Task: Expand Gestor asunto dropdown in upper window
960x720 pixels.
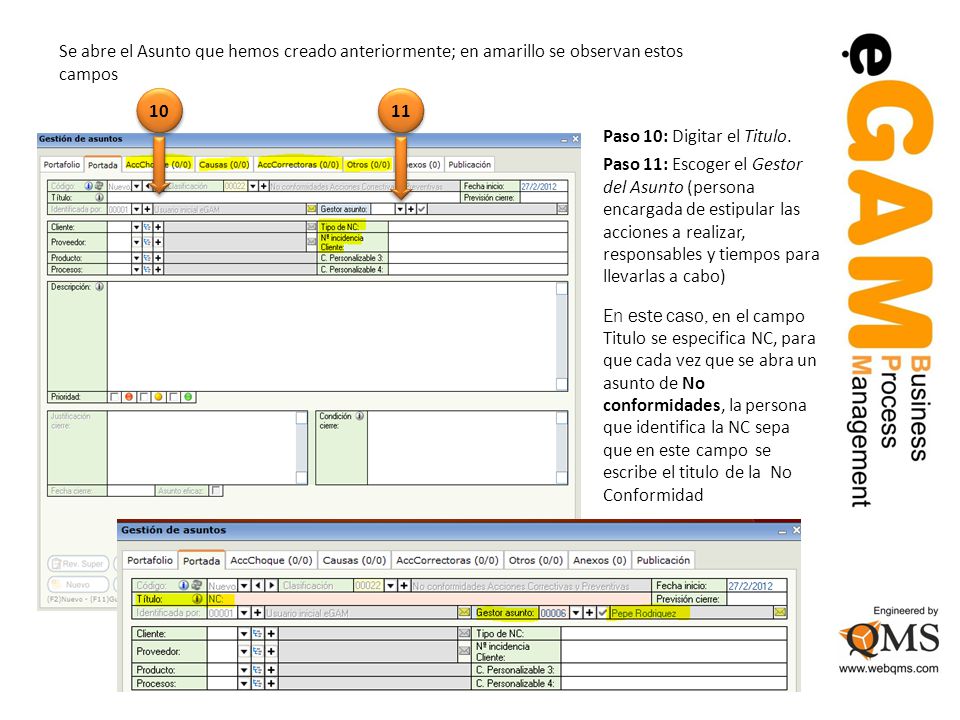Action: (x=400, y=209)
